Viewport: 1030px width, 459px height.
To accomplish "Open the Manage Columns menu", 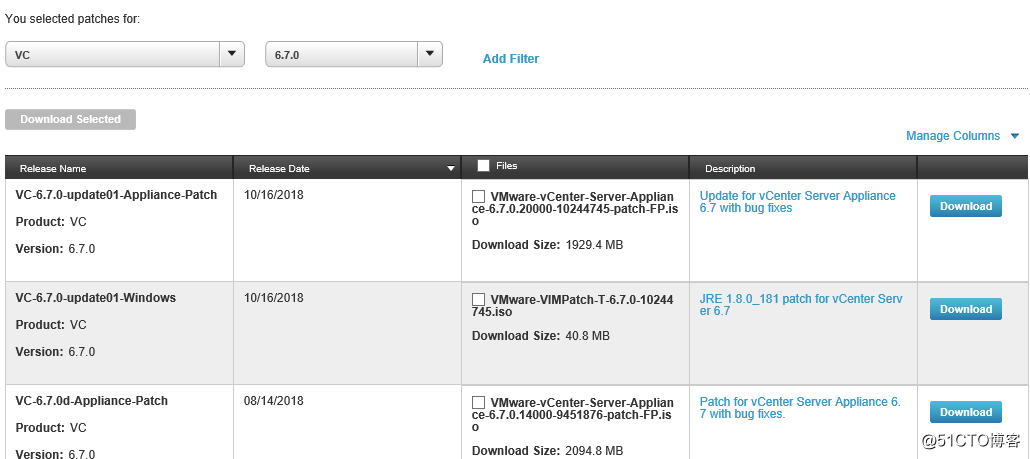I will pos(962,136).
